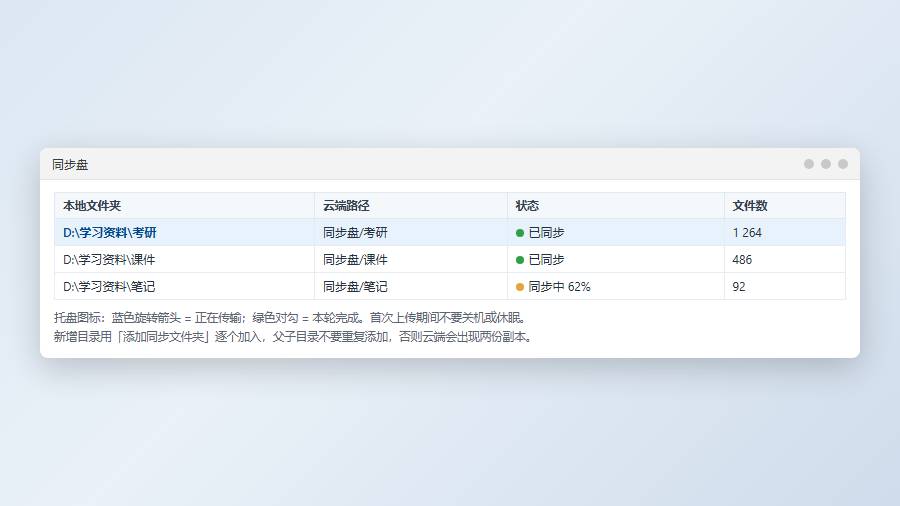The width and height of the screenshot is (900, 506).
Task: Click the green status dot in 课件 row
Action: [x=520, y=260]
